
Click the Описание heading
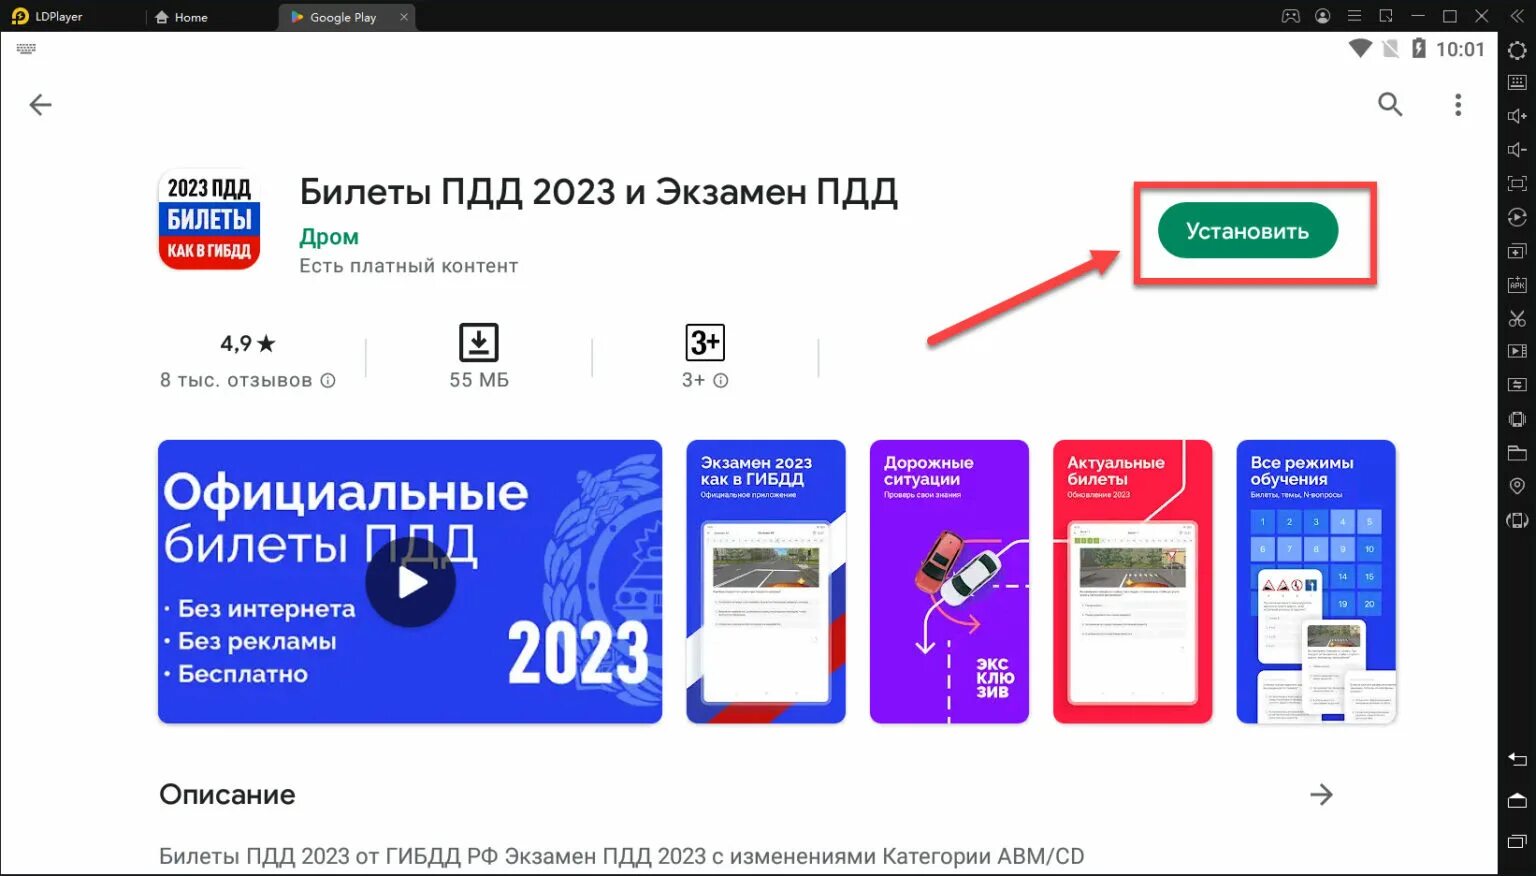tap(227, 795)
